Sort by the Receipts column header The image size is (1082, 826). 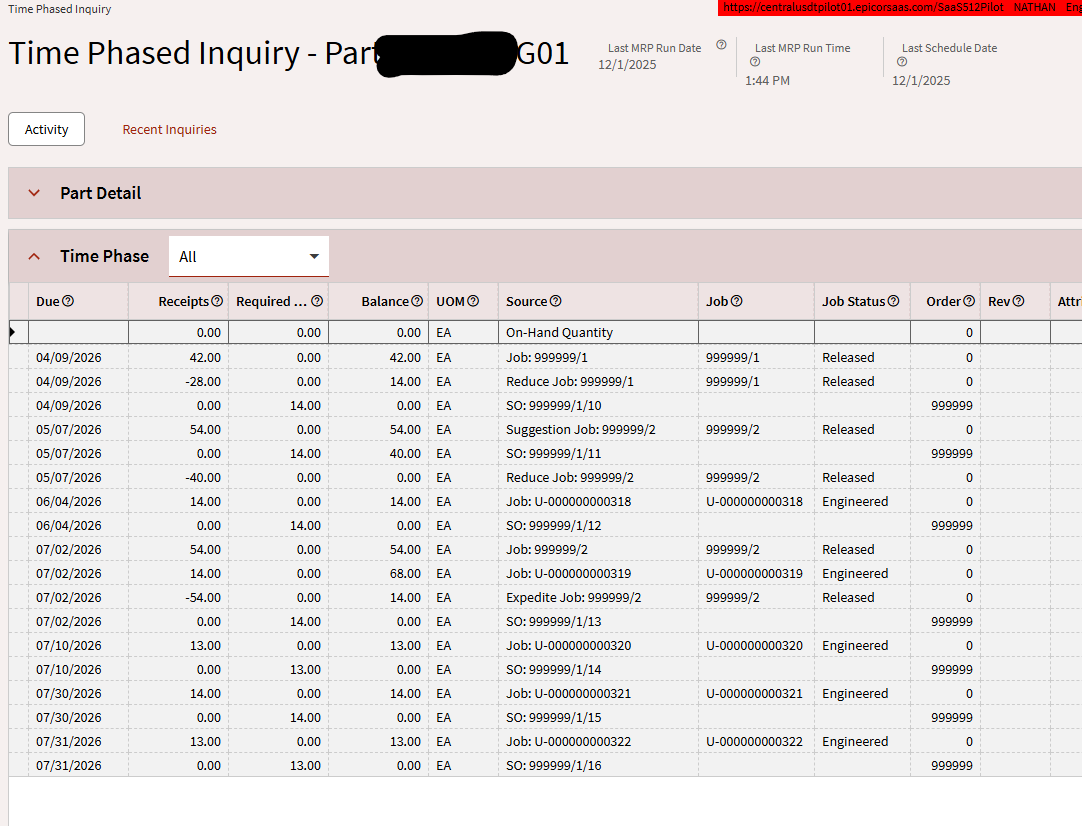coord(183,301)
